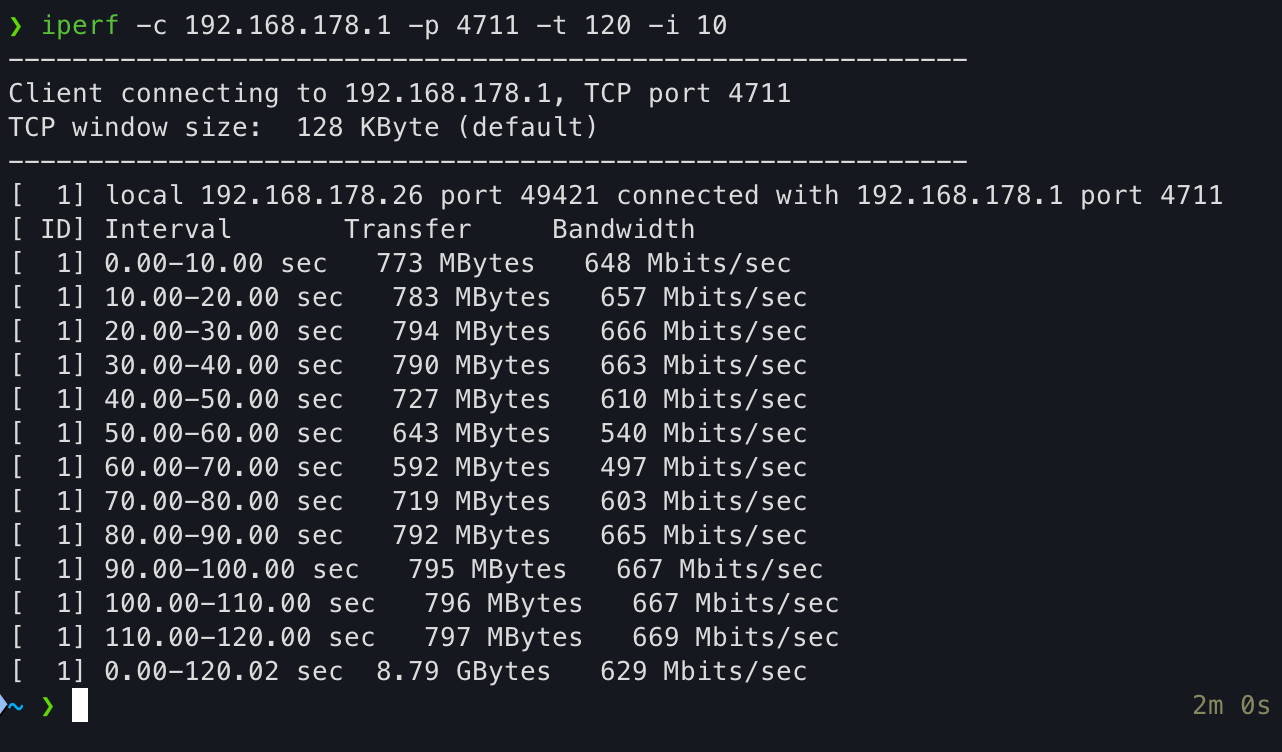Click the Transfer column header

coord(408,229)
